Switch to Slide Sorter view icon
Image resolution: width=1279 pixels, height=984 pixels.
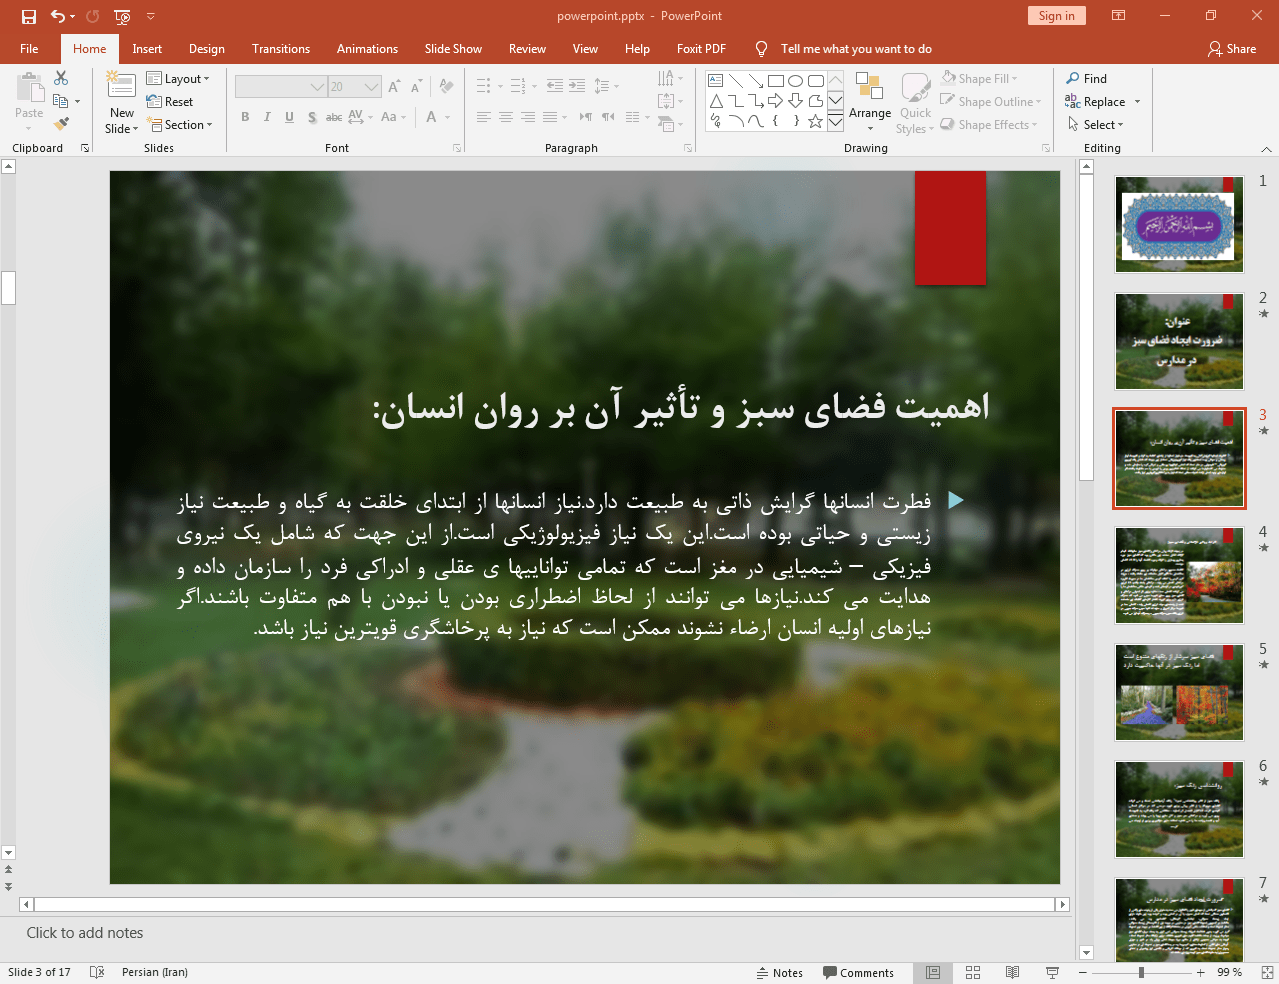point(973,972)
